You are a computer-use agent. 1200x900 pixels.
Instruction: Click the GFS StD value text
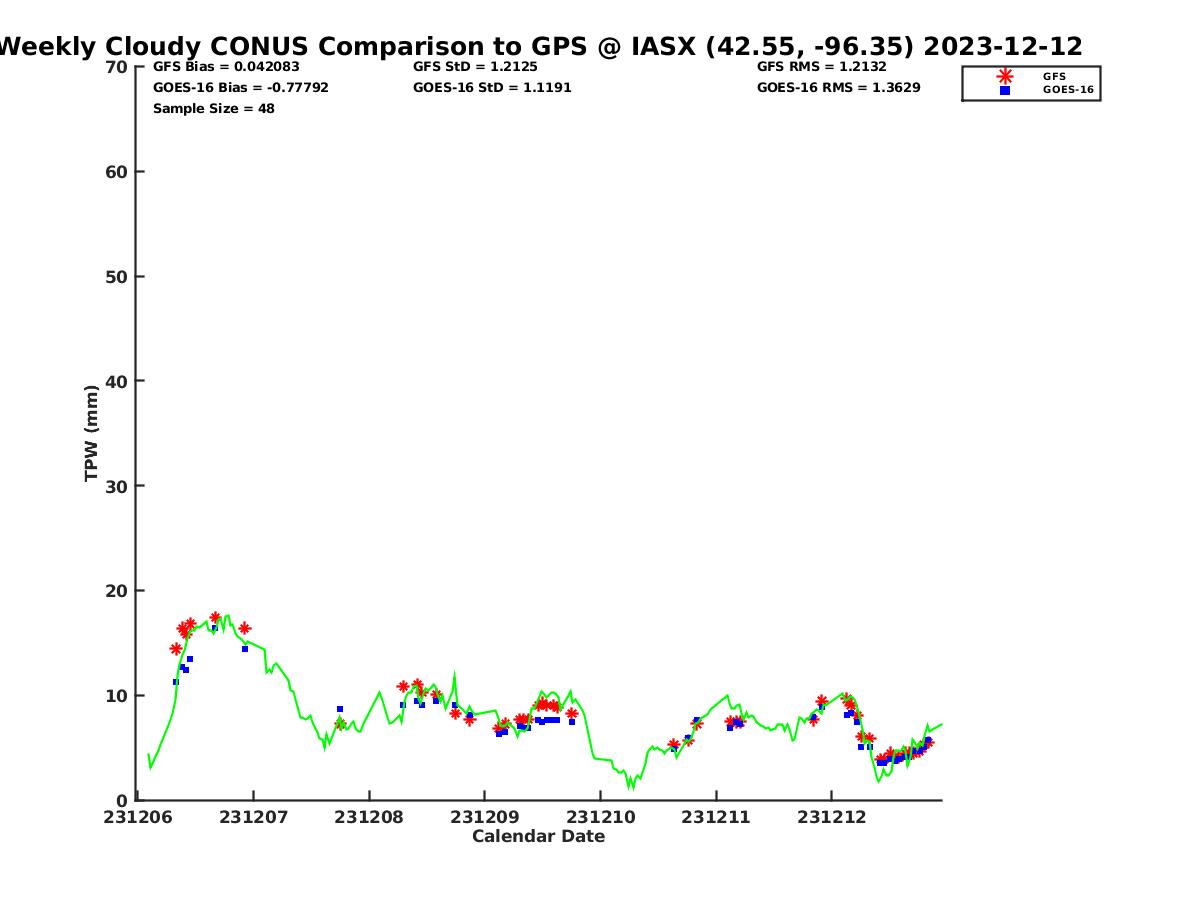(x=475, y=66)
